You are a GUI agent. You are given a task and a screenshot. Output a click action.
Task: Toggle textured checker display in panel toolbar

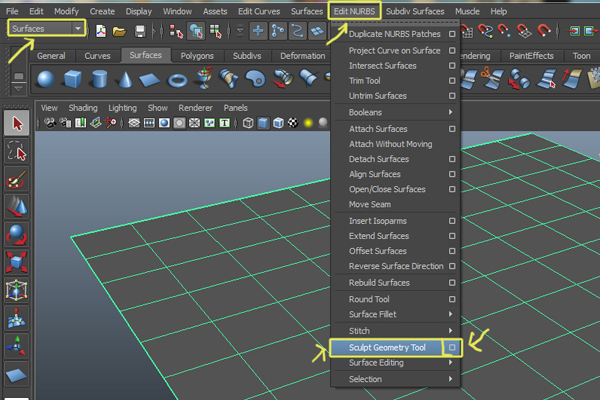click(293, 123)
